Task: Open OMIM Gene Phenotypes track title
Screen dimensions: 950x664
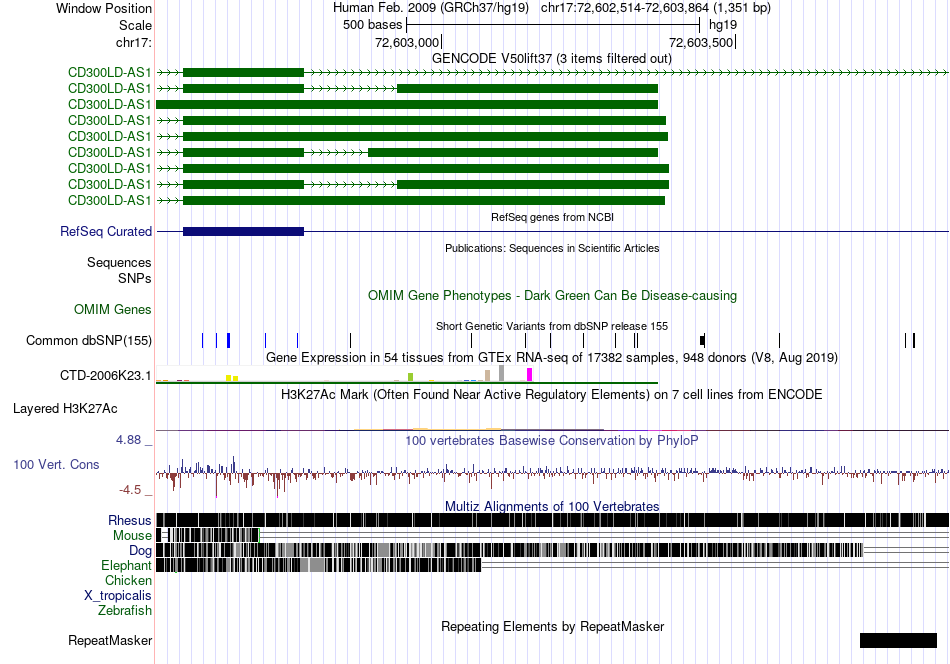Action: [552, 296]
